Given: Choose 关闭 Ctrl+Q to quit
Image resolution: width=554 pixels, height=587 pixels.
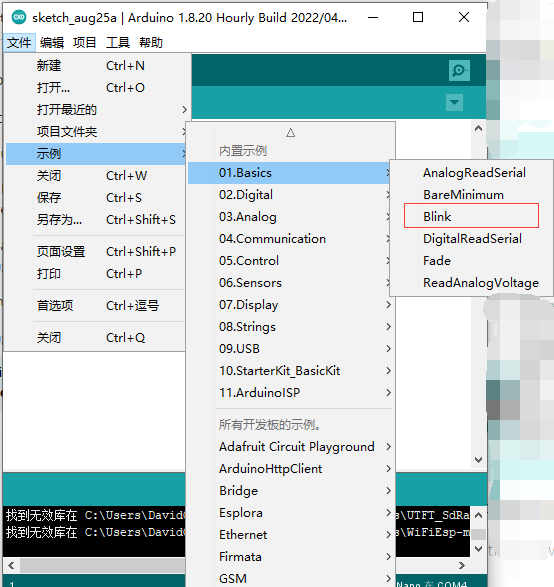Looking at the screenshot, I should point(95,338).
